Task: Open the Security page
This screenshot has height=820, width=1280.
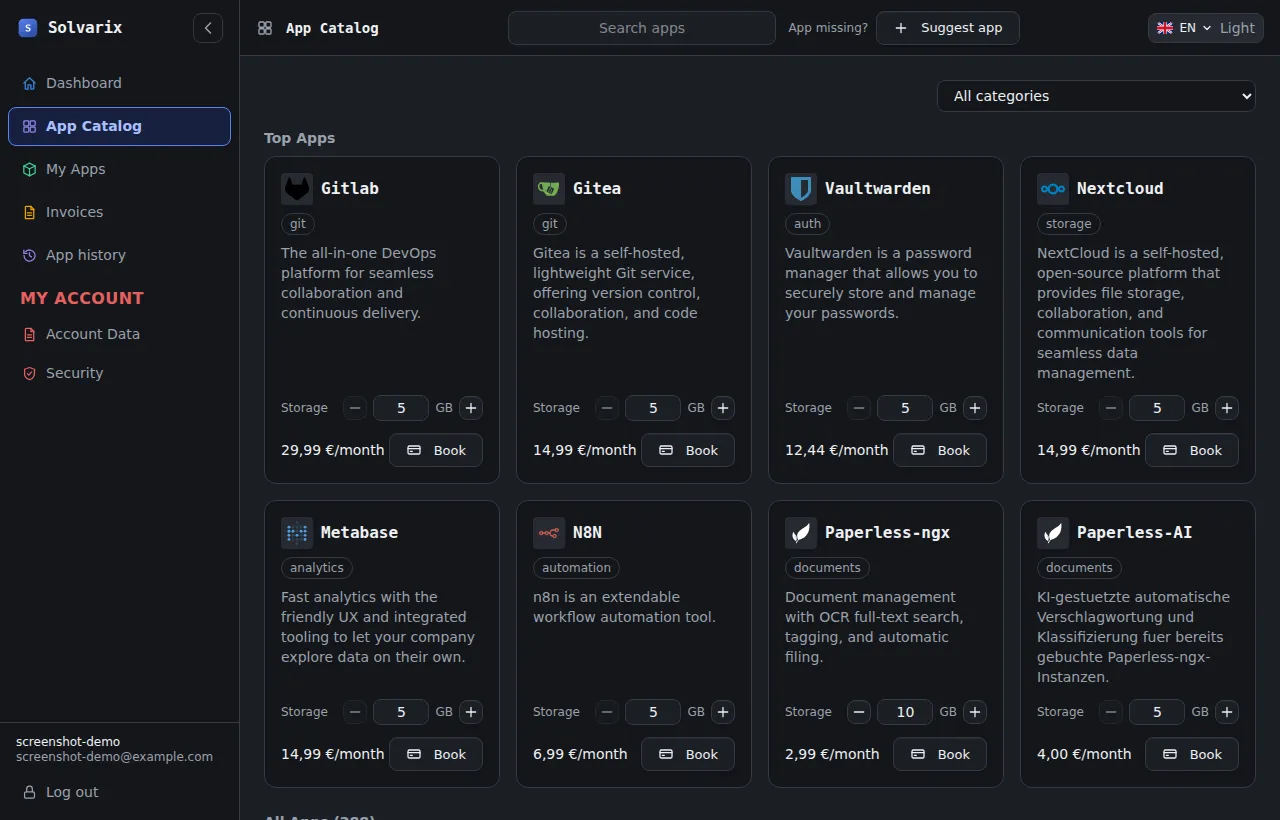Action: (119, 373)
